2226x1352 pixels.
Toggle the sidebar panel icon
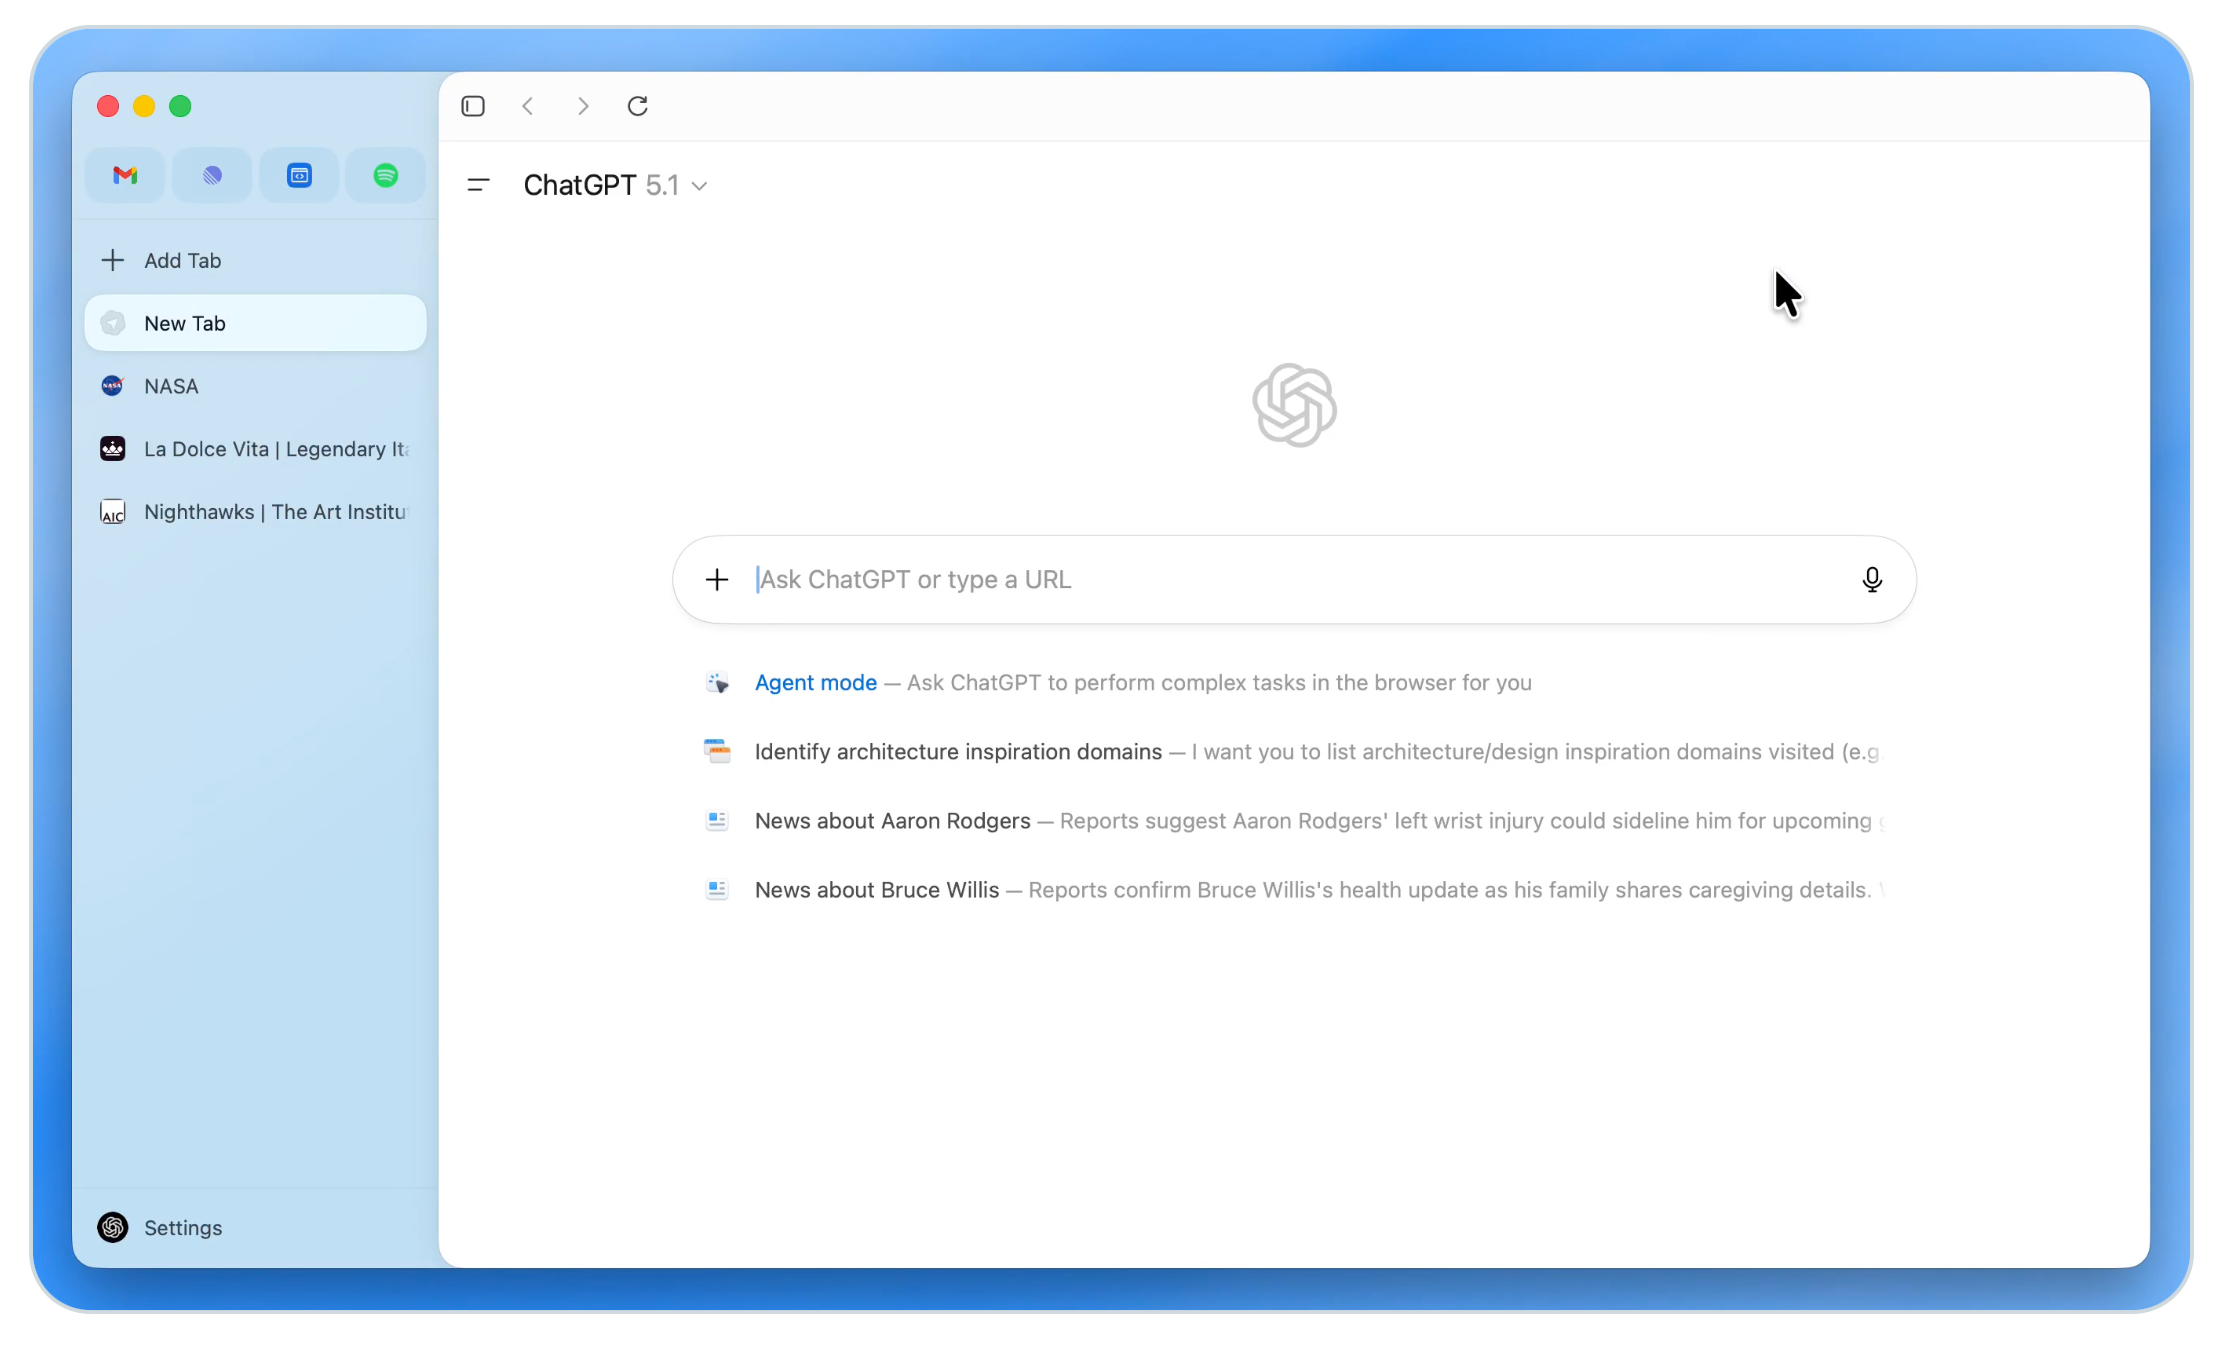[x=473, y=106]
